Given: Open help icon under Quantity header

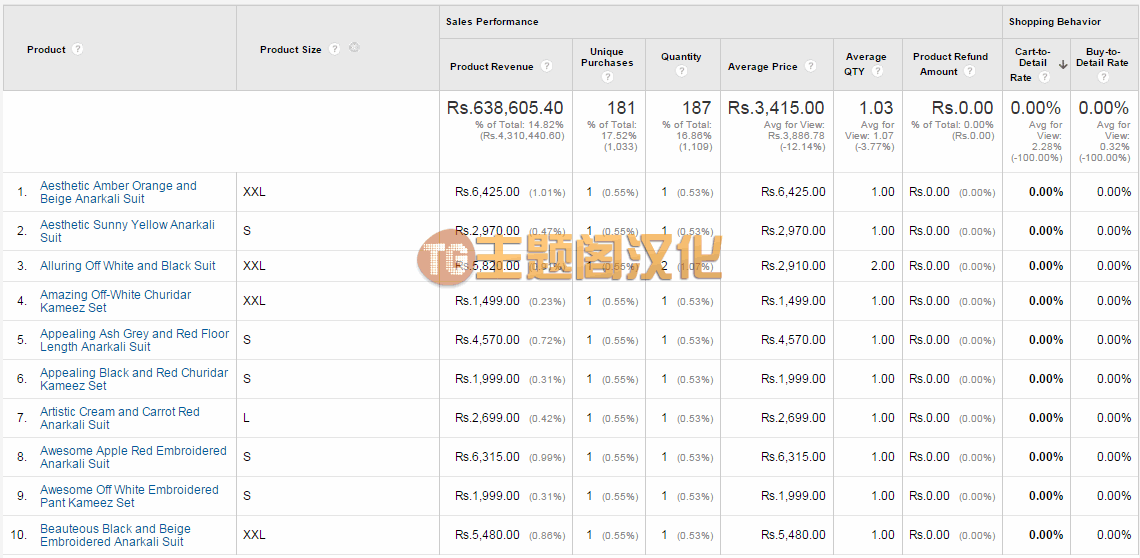Looking at the screenshot, I should pyautogui.click(x=681, y=71).
